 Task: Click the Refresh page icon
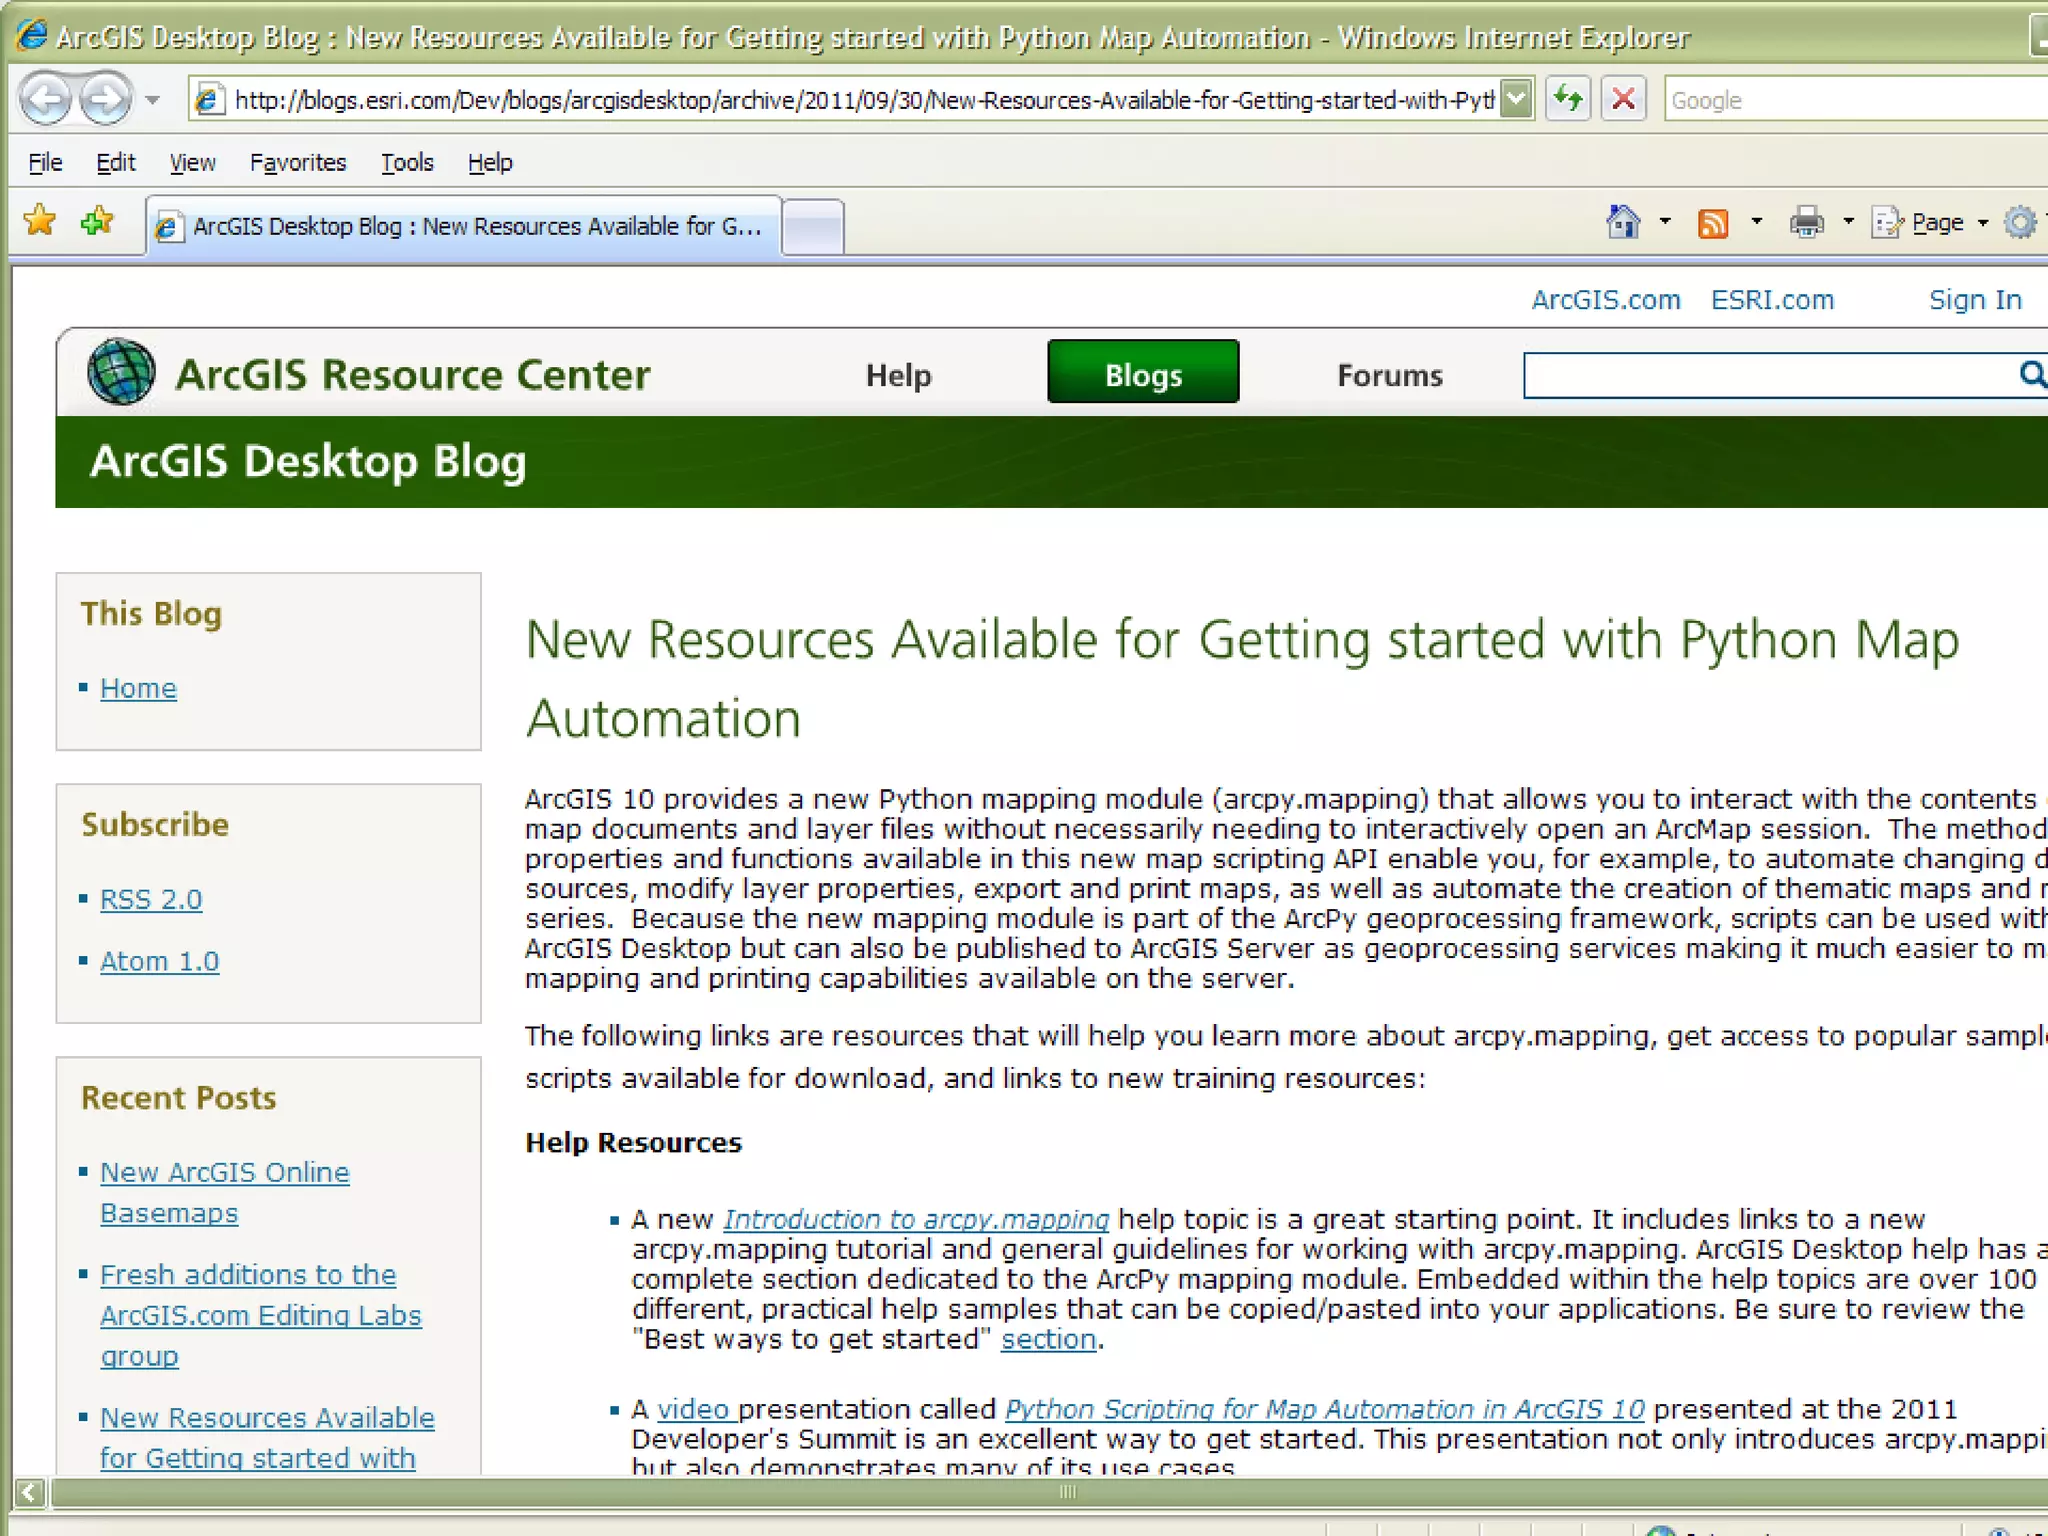click(x=1567, y=99)
